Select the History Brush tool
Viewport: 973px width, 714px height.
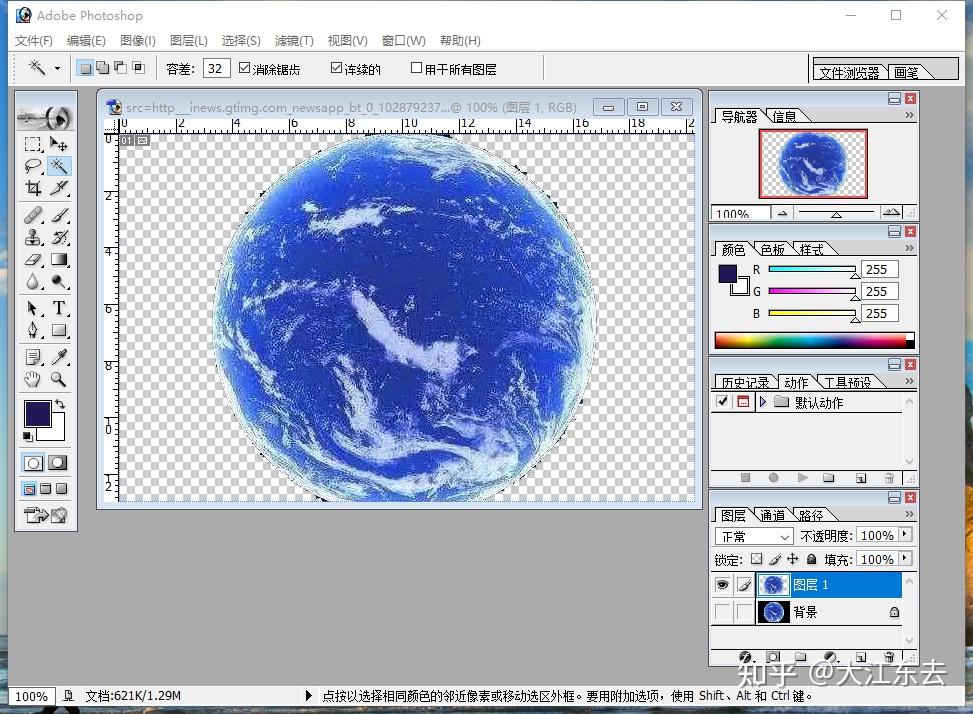pyautogui.click(x=59, y=237)
